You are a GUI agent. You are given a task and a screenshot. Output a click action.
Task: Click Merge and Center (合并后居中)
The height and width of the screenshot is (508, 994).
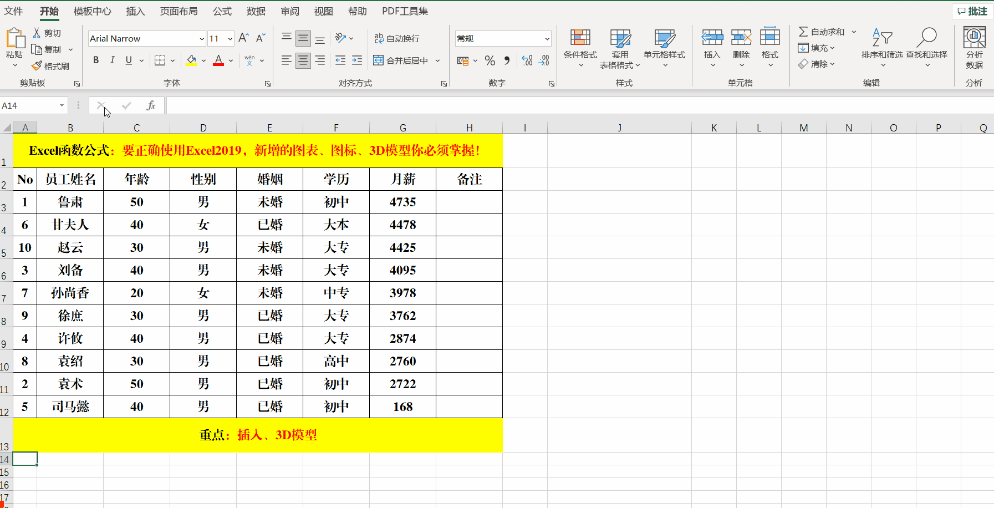pos(401,61)
